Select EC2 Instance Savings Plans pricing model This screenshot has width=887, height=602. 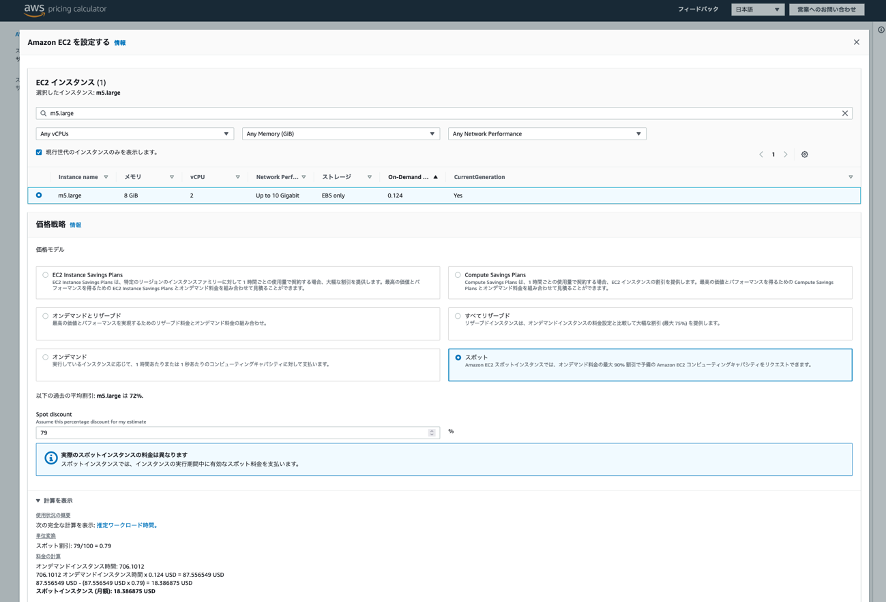45,275
